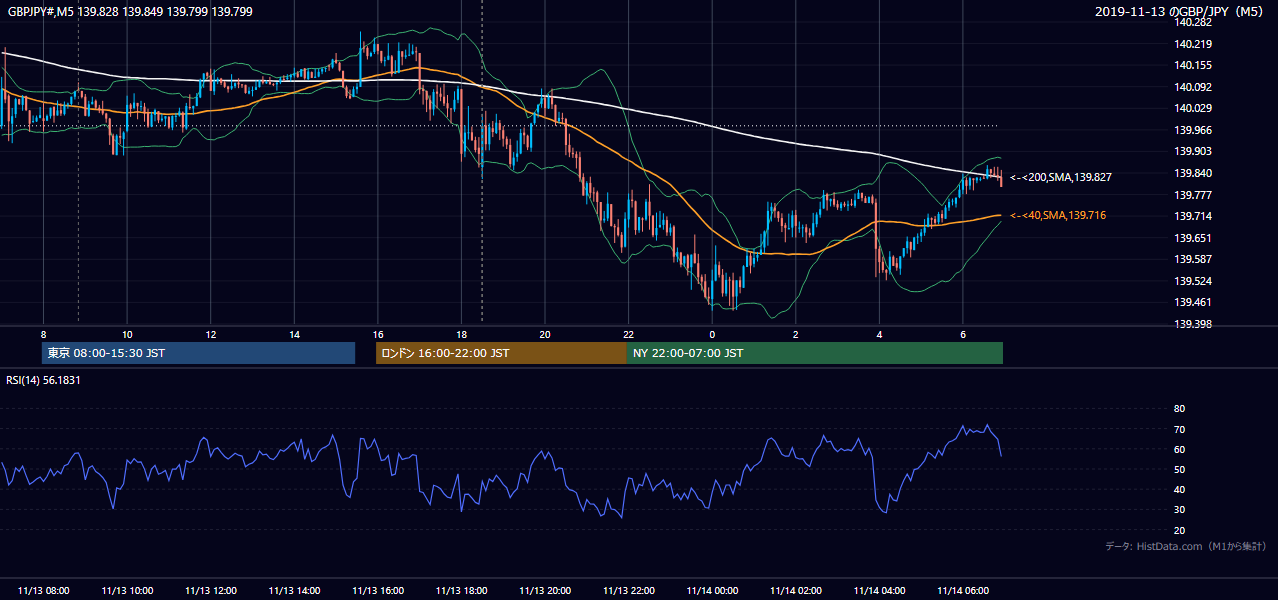The height and width of the screenshot is (600, 1278).
Task: Click the RSI 20 level label
Action: tap(1179, 530)
